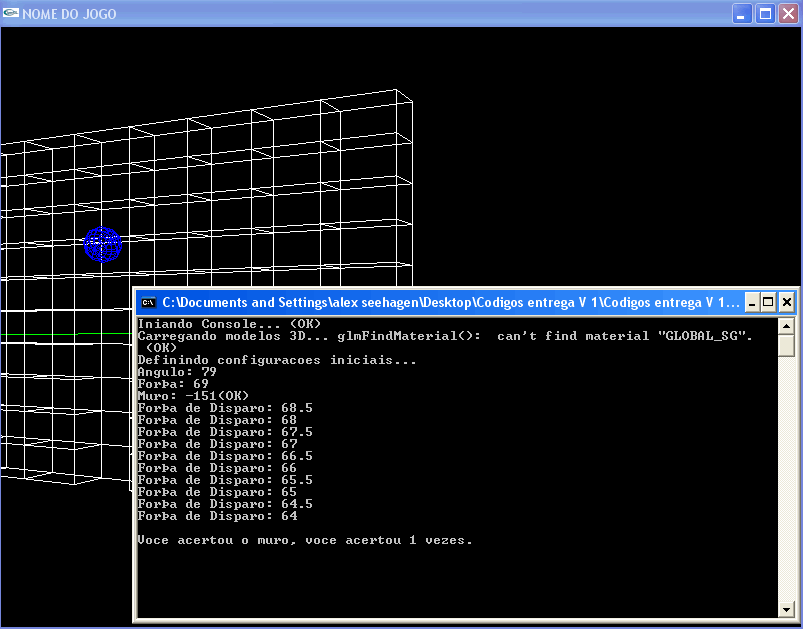
Task: Minimize the console window
Action: 752,303
